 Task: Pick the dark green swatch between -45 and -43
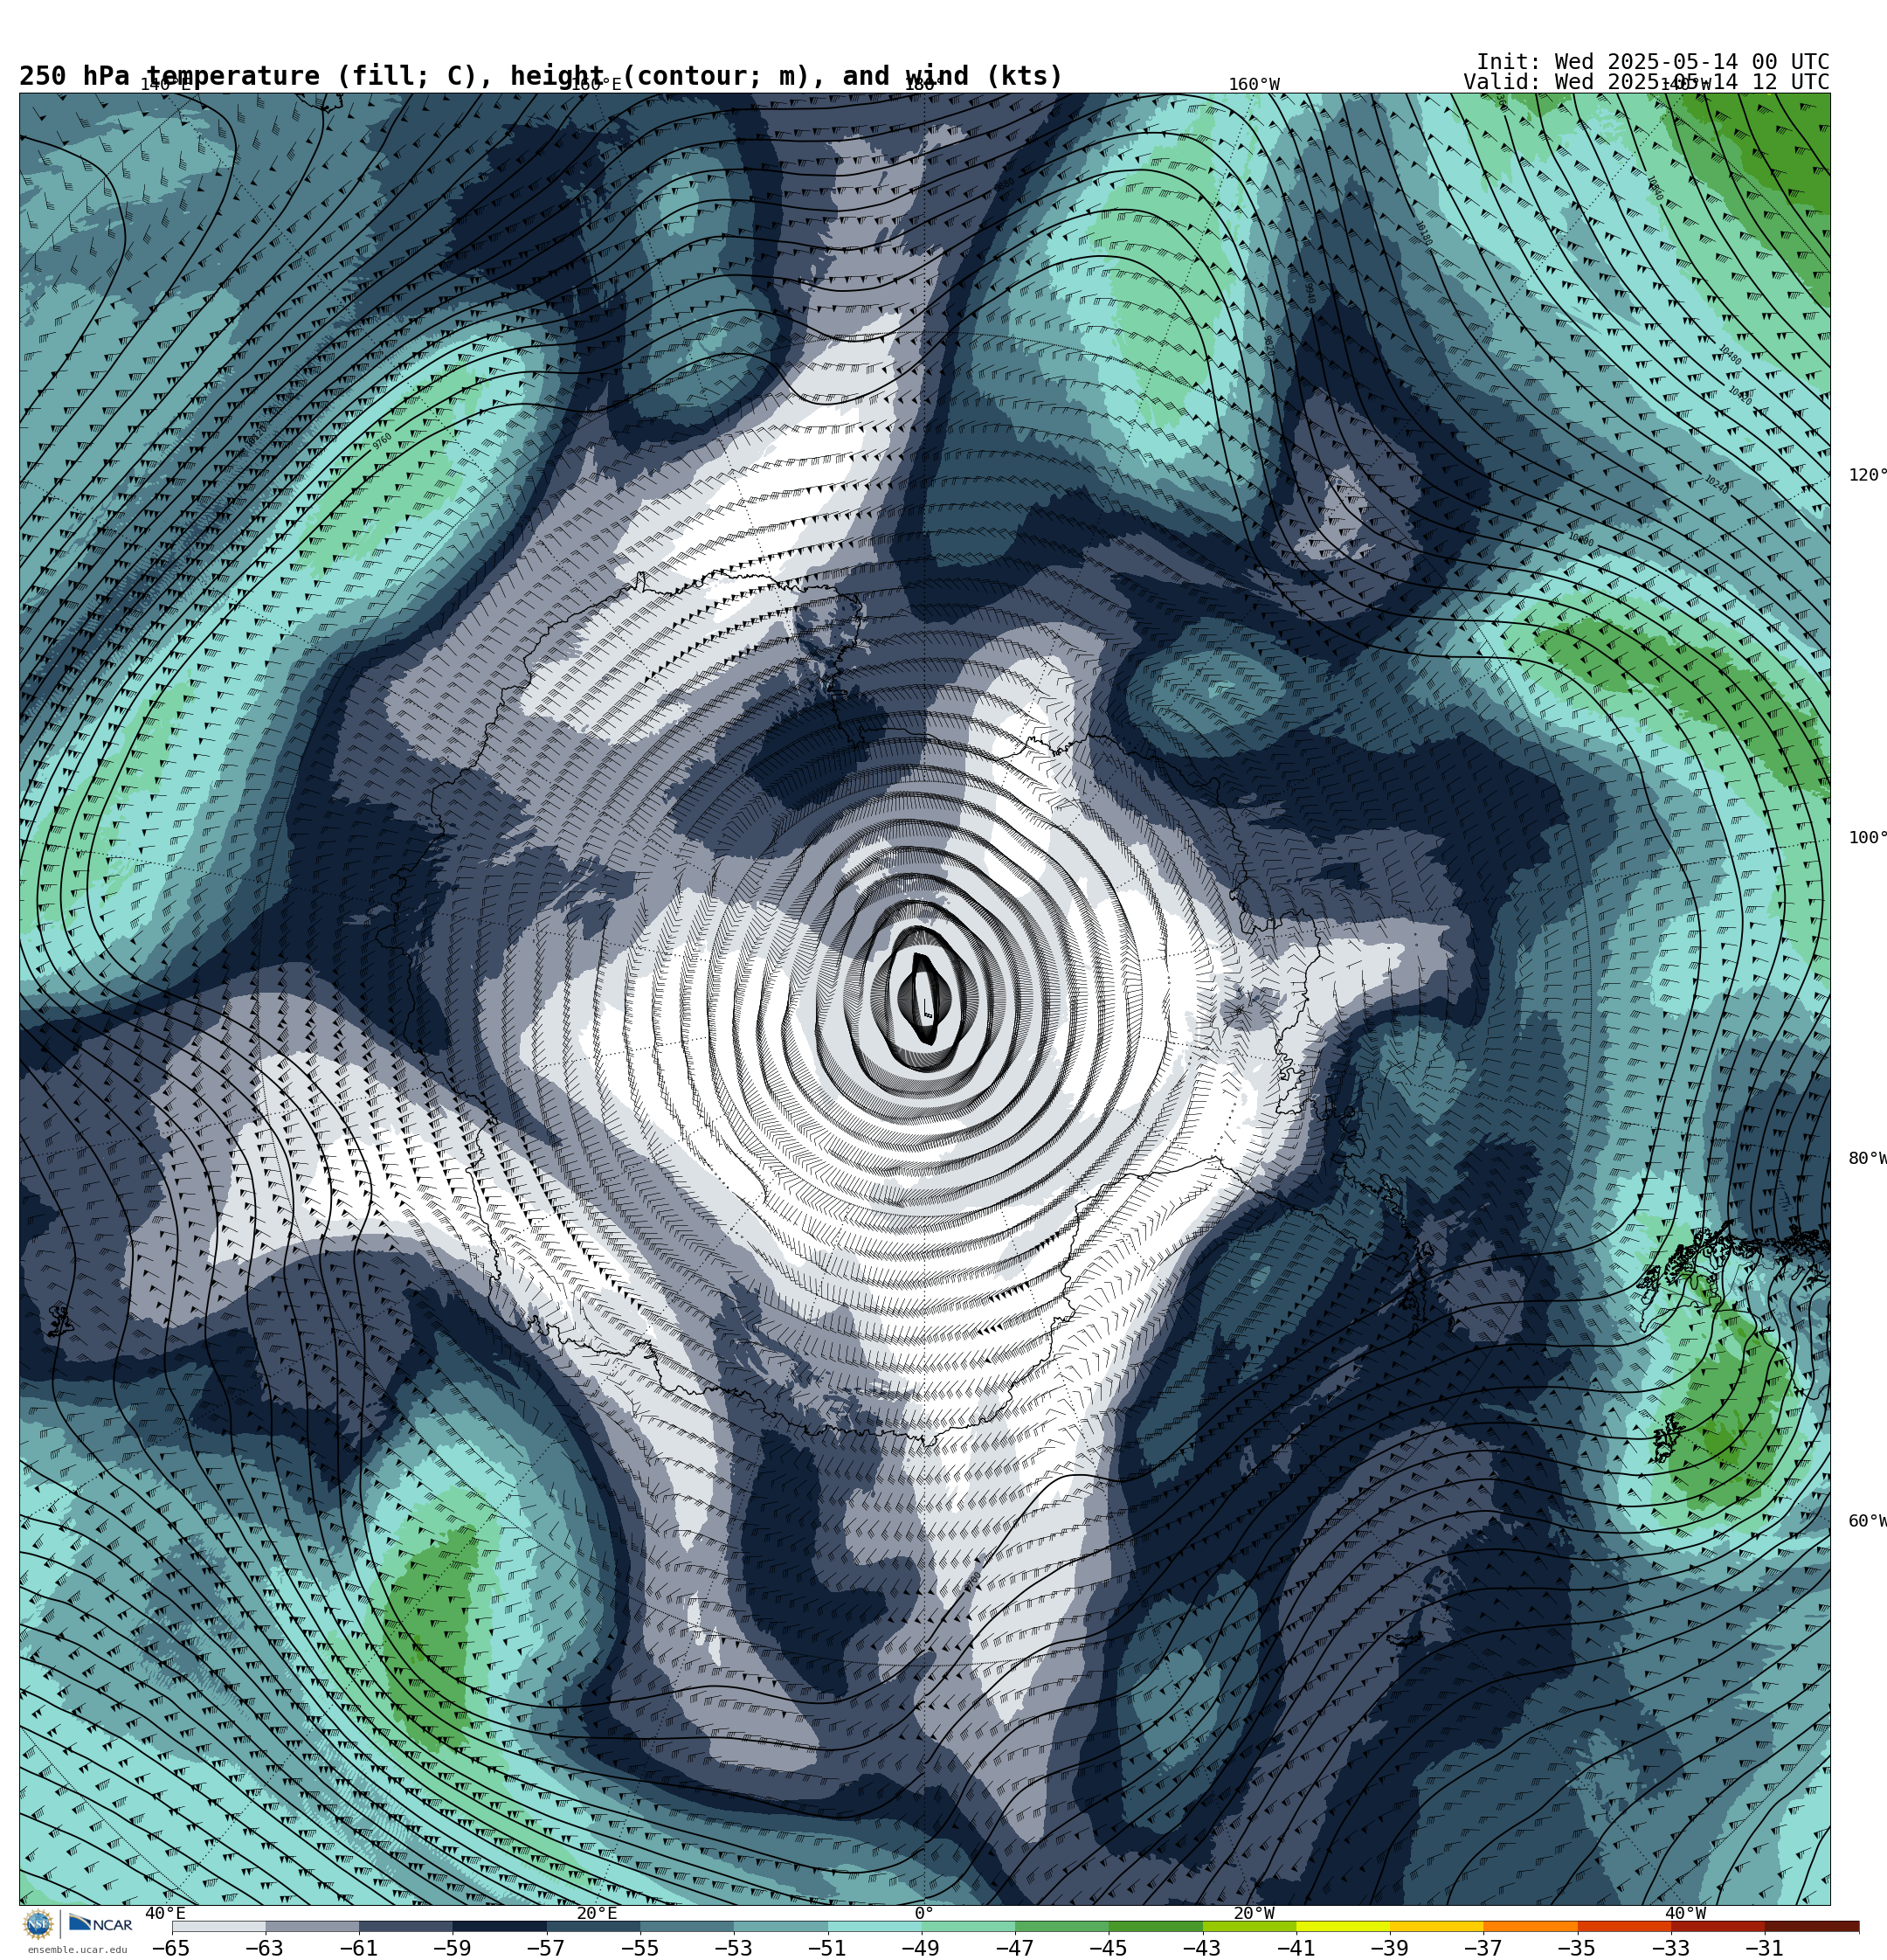(1156, 1926)
